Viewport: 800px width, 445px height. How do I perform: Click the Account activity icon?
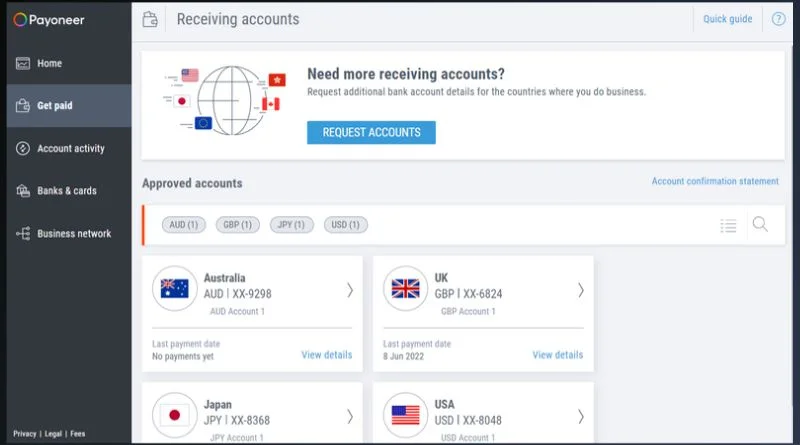coord(22,149)
